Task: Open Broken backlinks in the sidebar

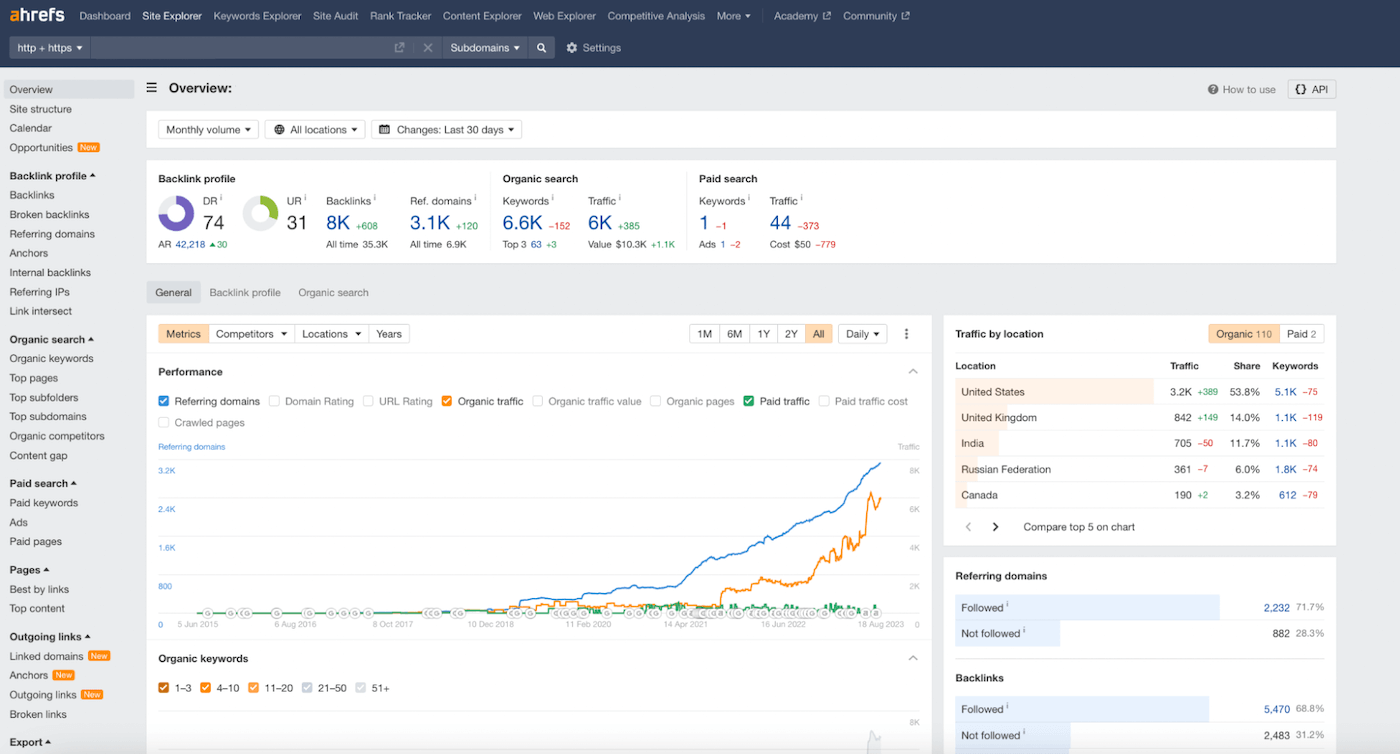Action: (x=49, y=215)
